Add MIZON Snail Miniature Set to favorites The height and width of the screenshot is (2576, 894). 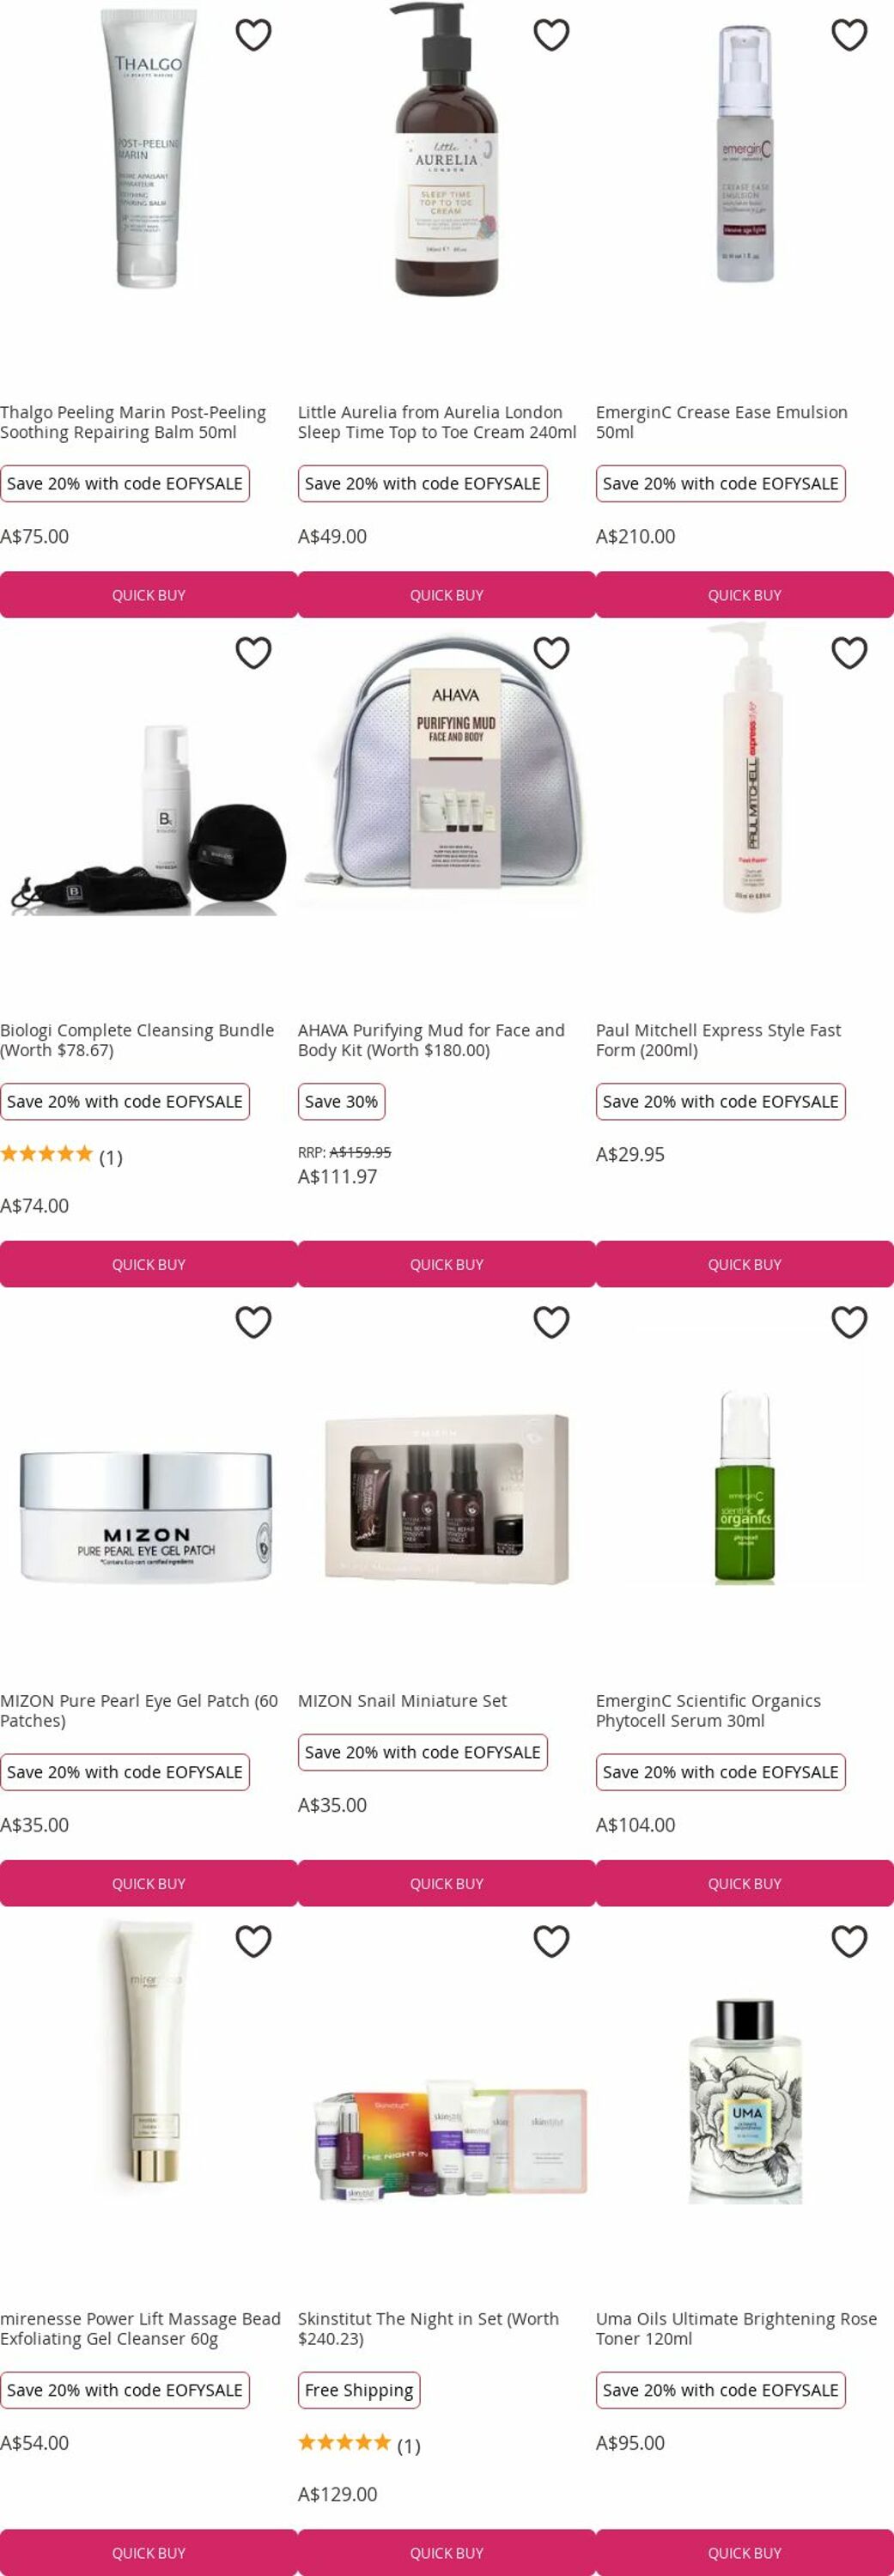pyautogui.click(x=551, y=1322)
